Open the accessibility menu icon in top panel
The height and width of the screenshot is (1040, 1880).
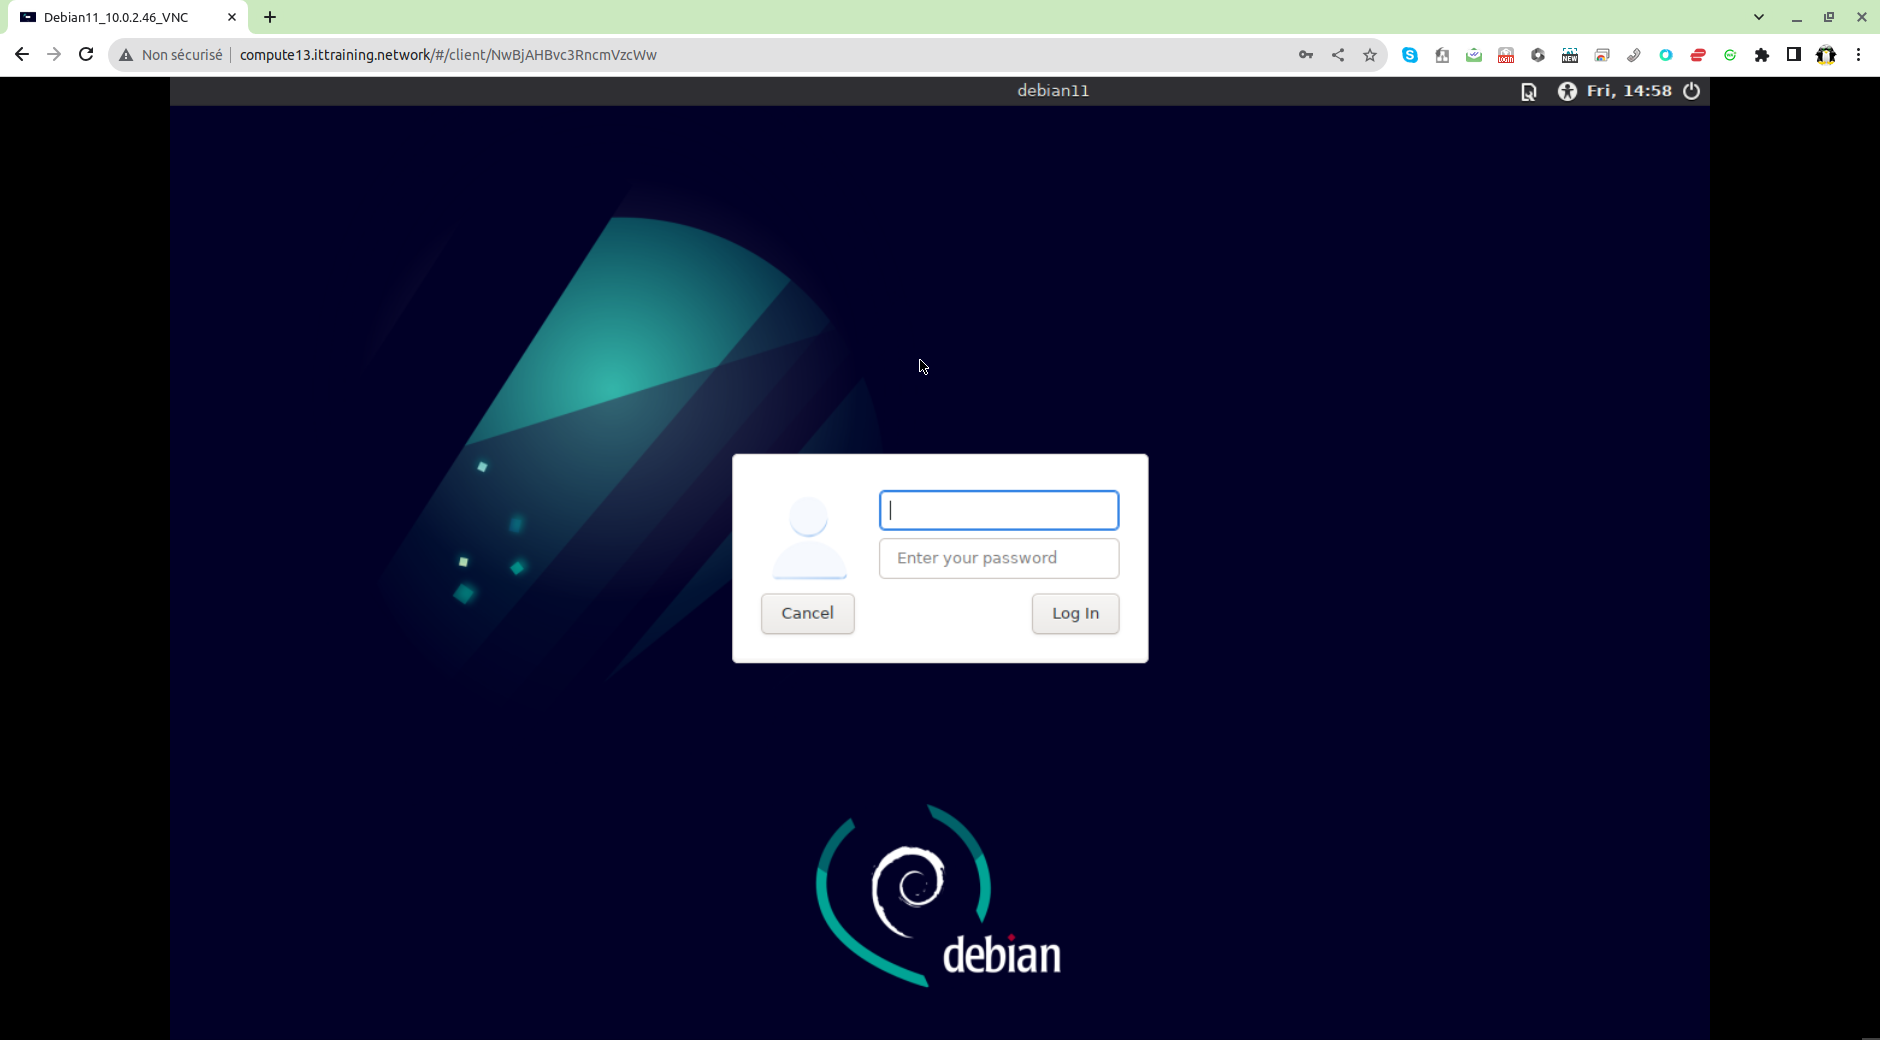coord(1567,91)
